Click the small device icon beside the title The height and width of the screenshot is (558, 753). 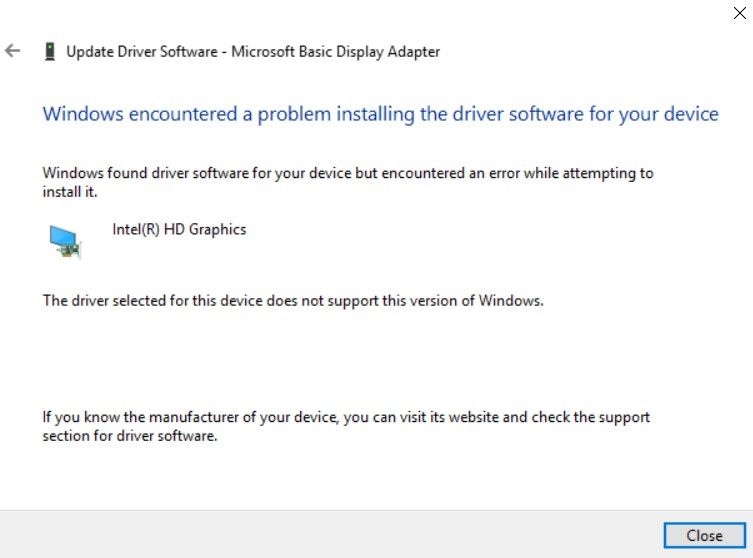point(49,51)
